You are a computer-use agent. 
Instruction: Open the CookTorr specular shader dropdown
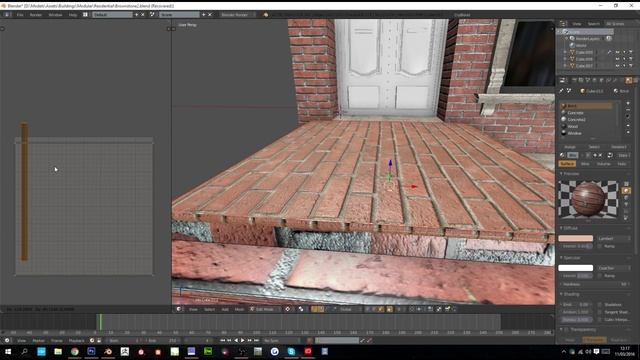tap(614, 268)
